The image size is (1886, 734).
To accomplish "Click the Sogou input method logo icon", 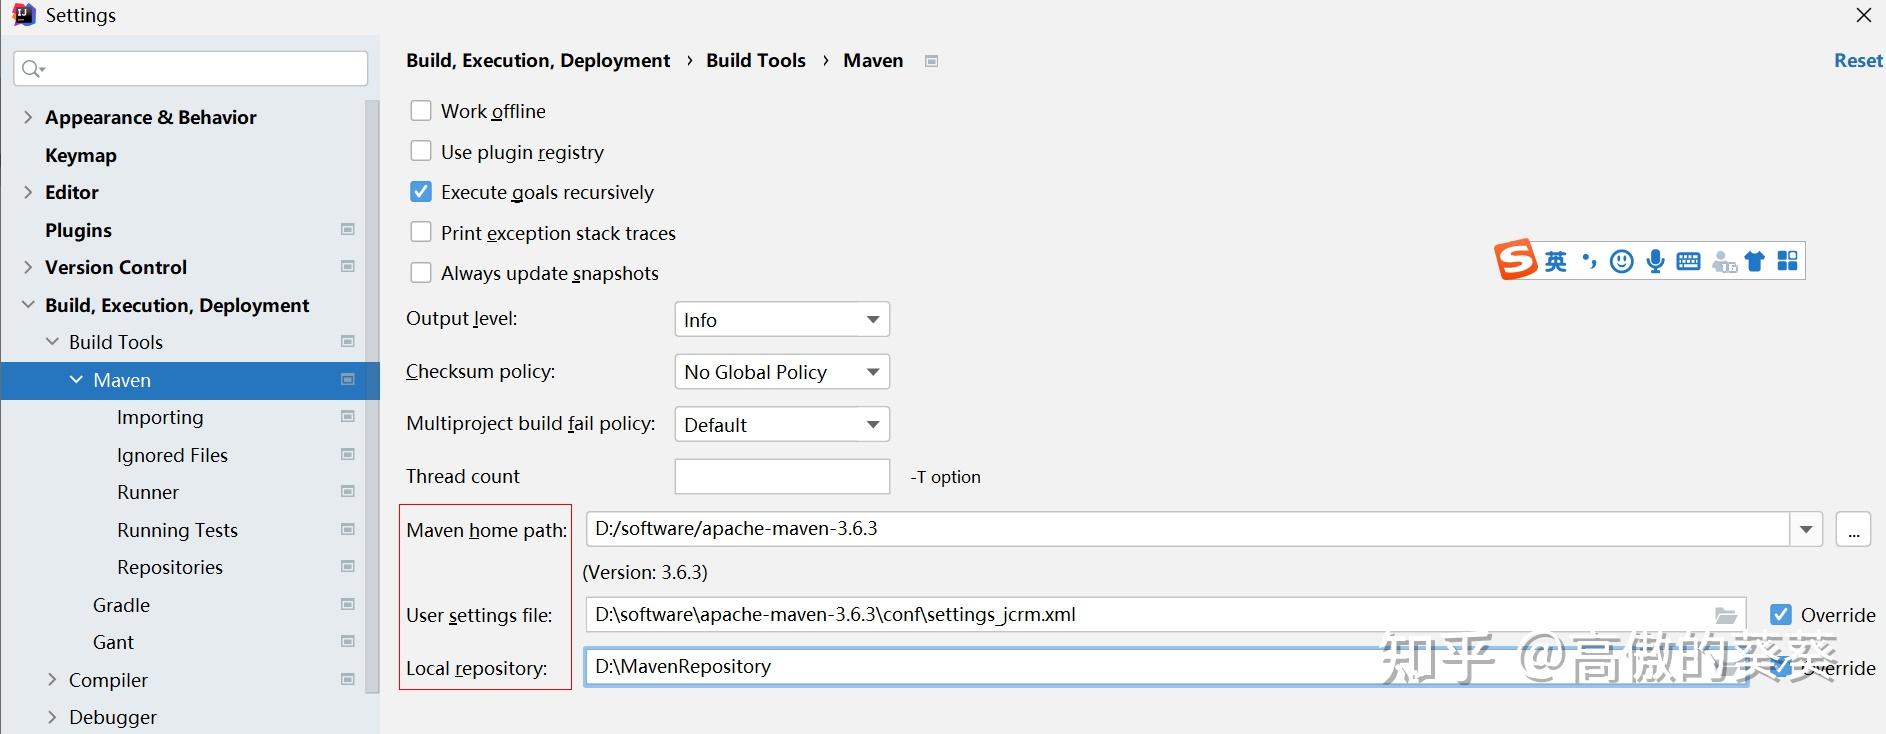I will pos(1515,260).
